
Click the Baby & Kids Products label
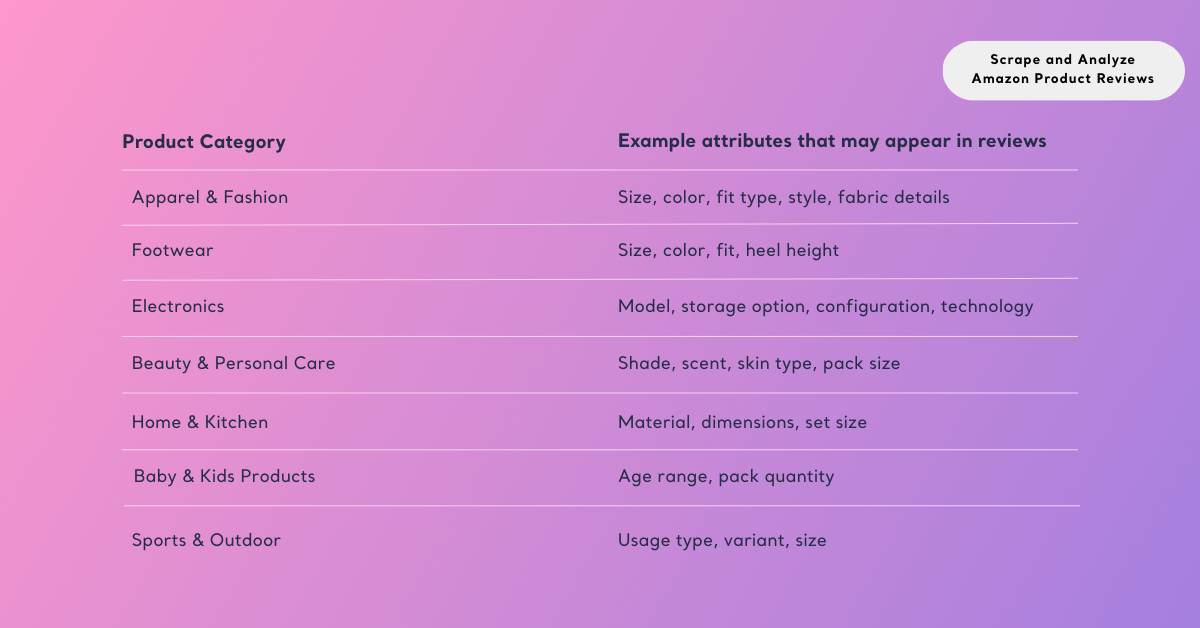click(x=224, y=477)
